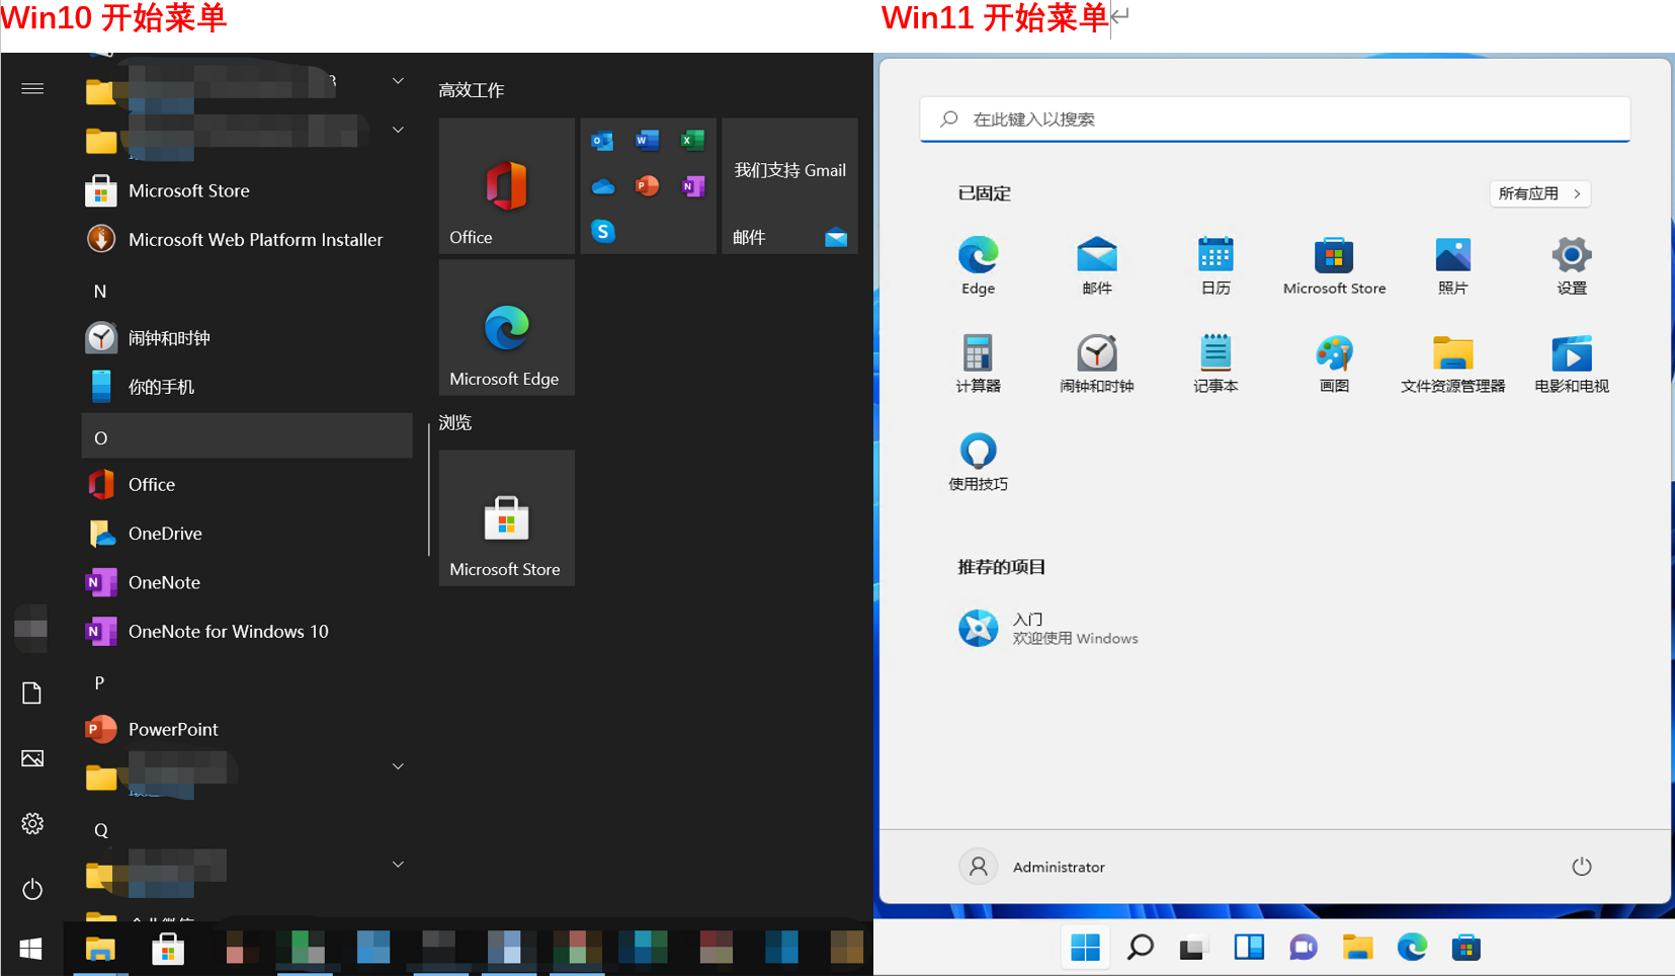Open Win11 taskbar Widgets icon
Viewport: 1675px width, 976px height.
(x=1249, y=946)
